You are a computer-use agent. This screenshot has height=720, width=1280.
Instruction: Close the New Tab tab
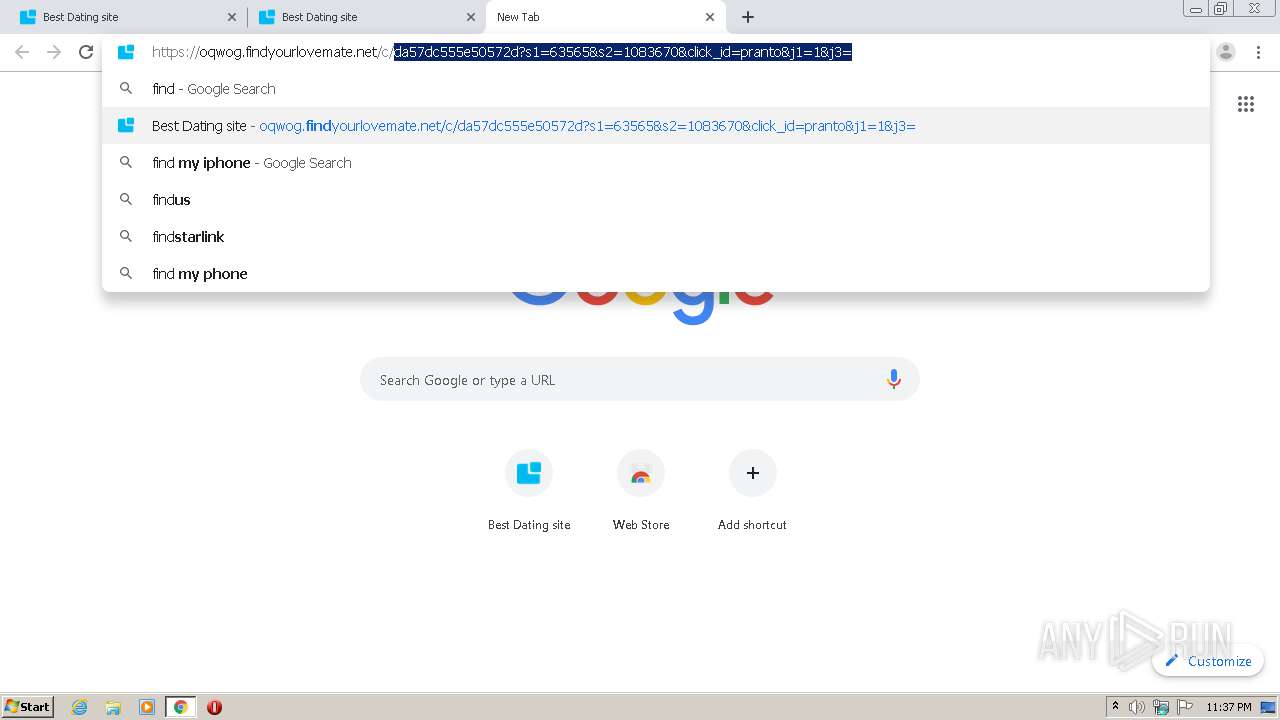point(710,17)
